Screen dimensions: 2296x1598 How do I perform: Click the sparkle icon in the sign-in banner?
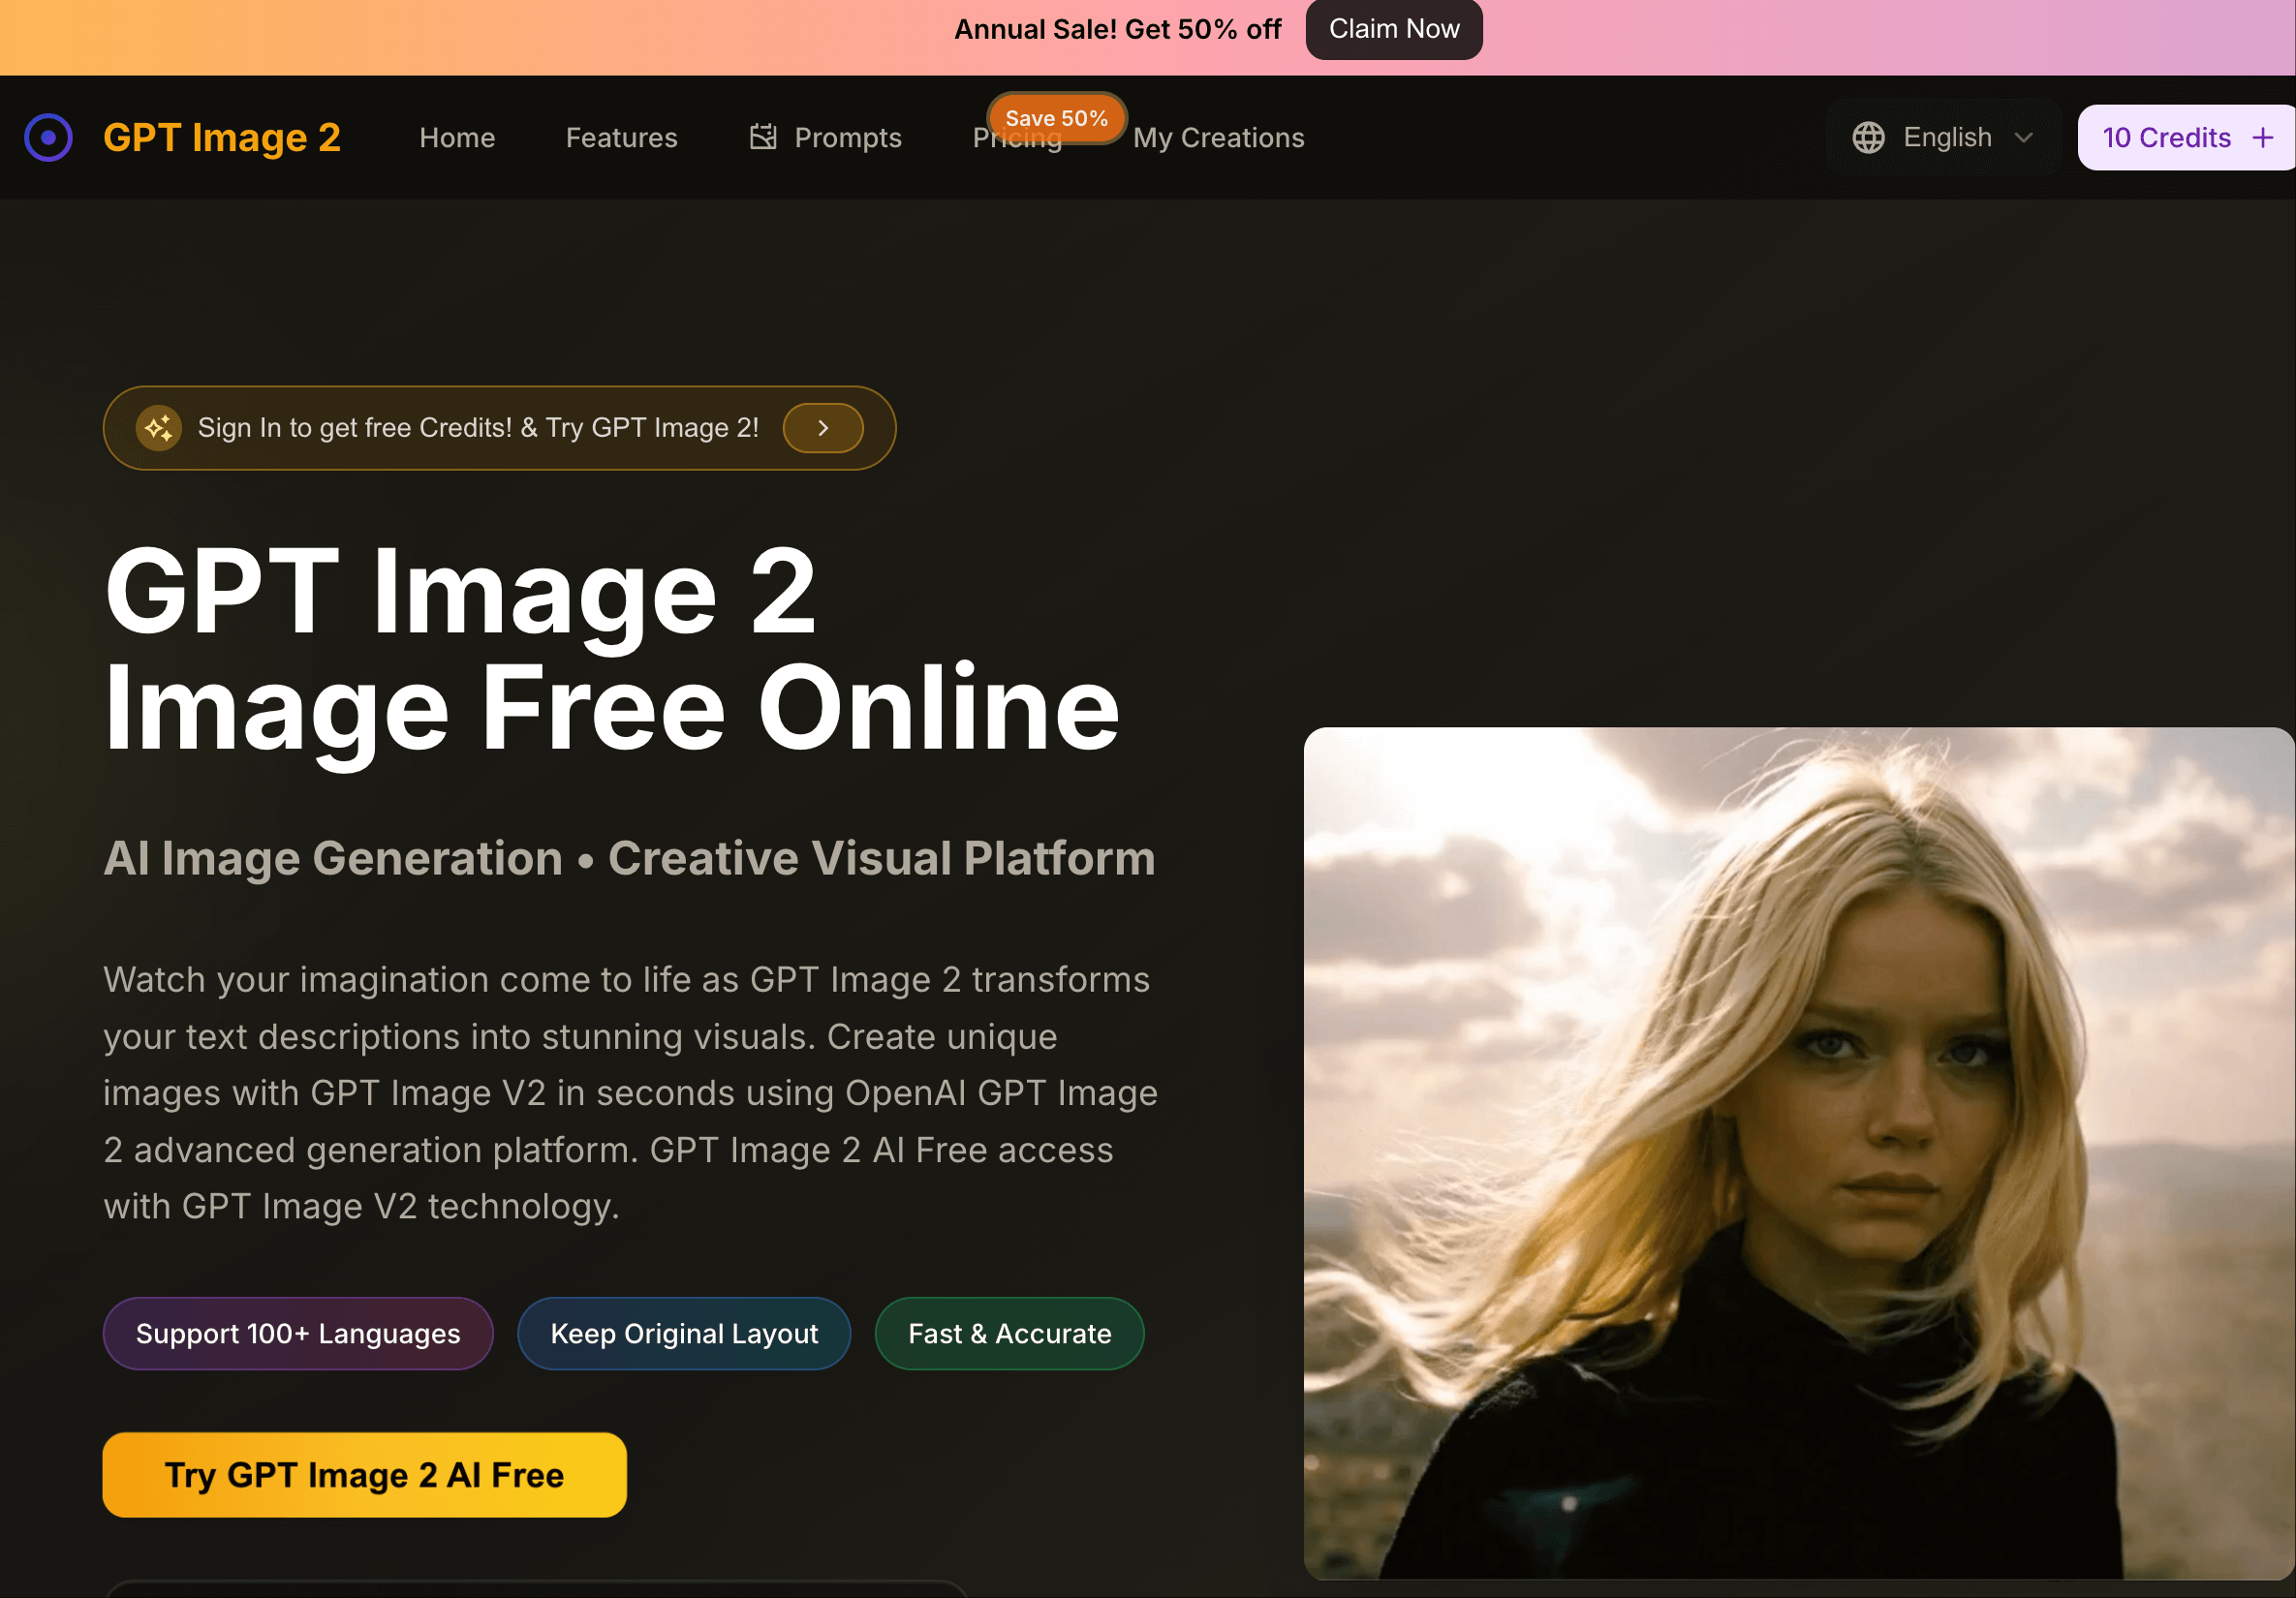pos(158,427)
